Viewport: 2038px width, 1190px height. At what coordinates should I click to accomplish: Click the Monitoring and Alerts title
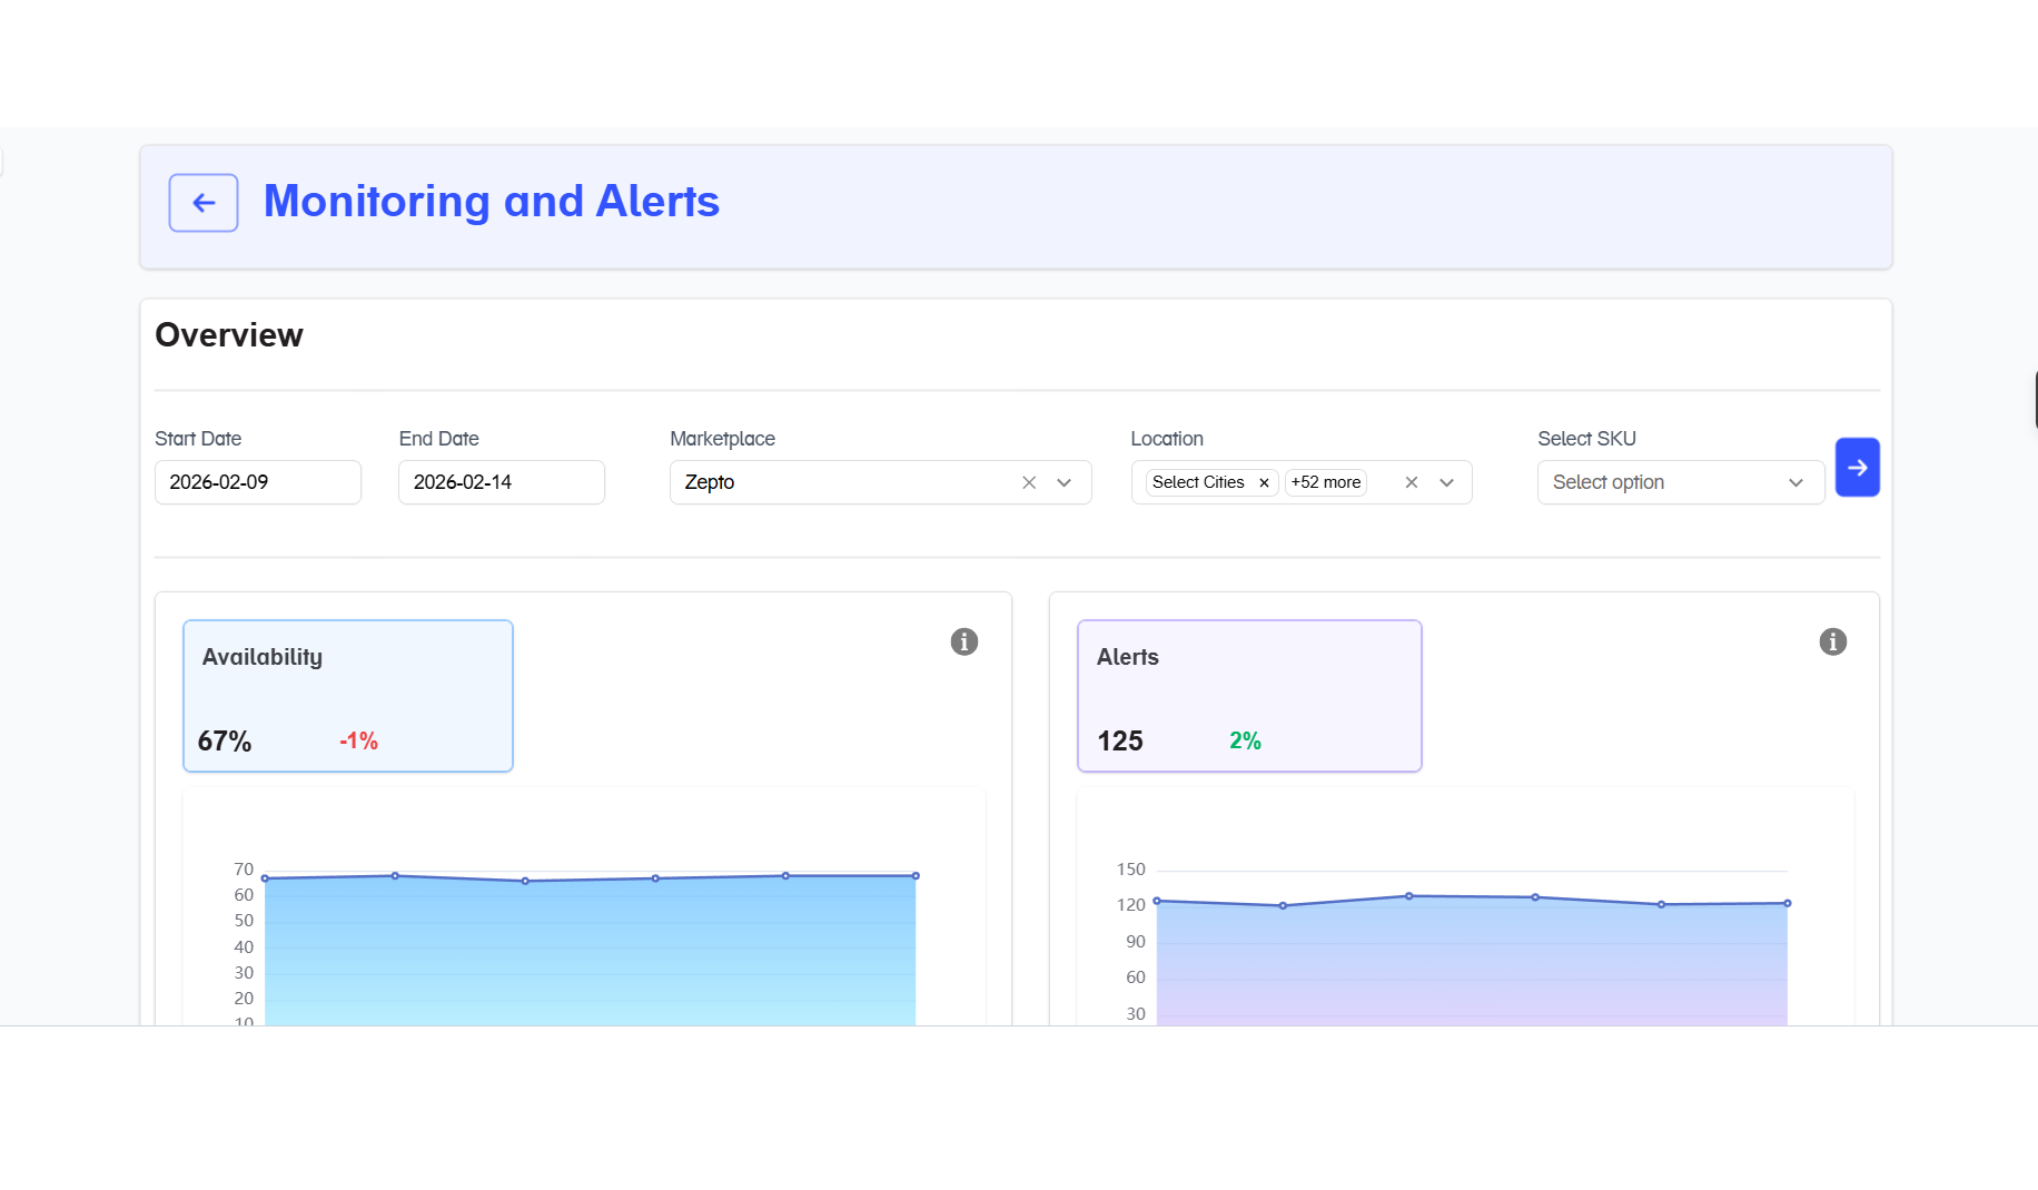pyautogui.click(x=491, y=202)
